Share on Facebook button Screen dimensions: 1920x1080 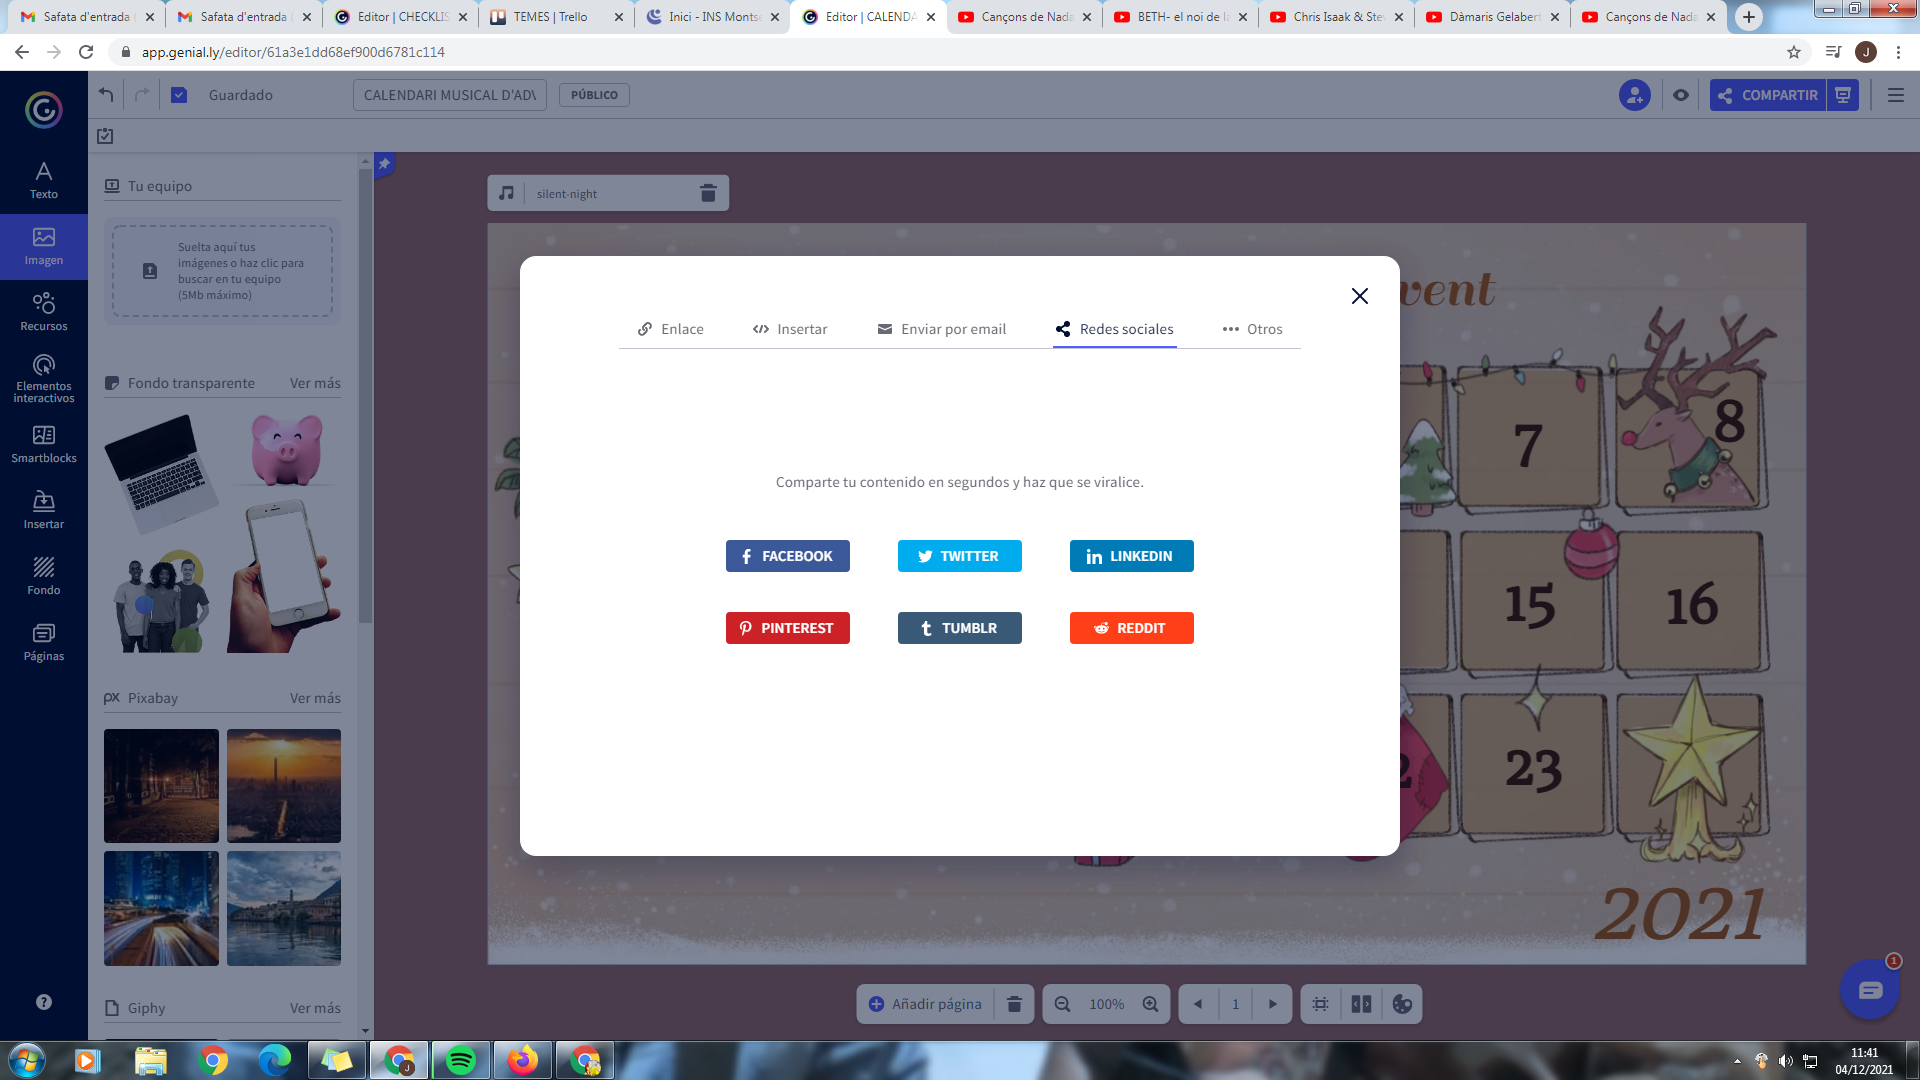coord(787,556)
